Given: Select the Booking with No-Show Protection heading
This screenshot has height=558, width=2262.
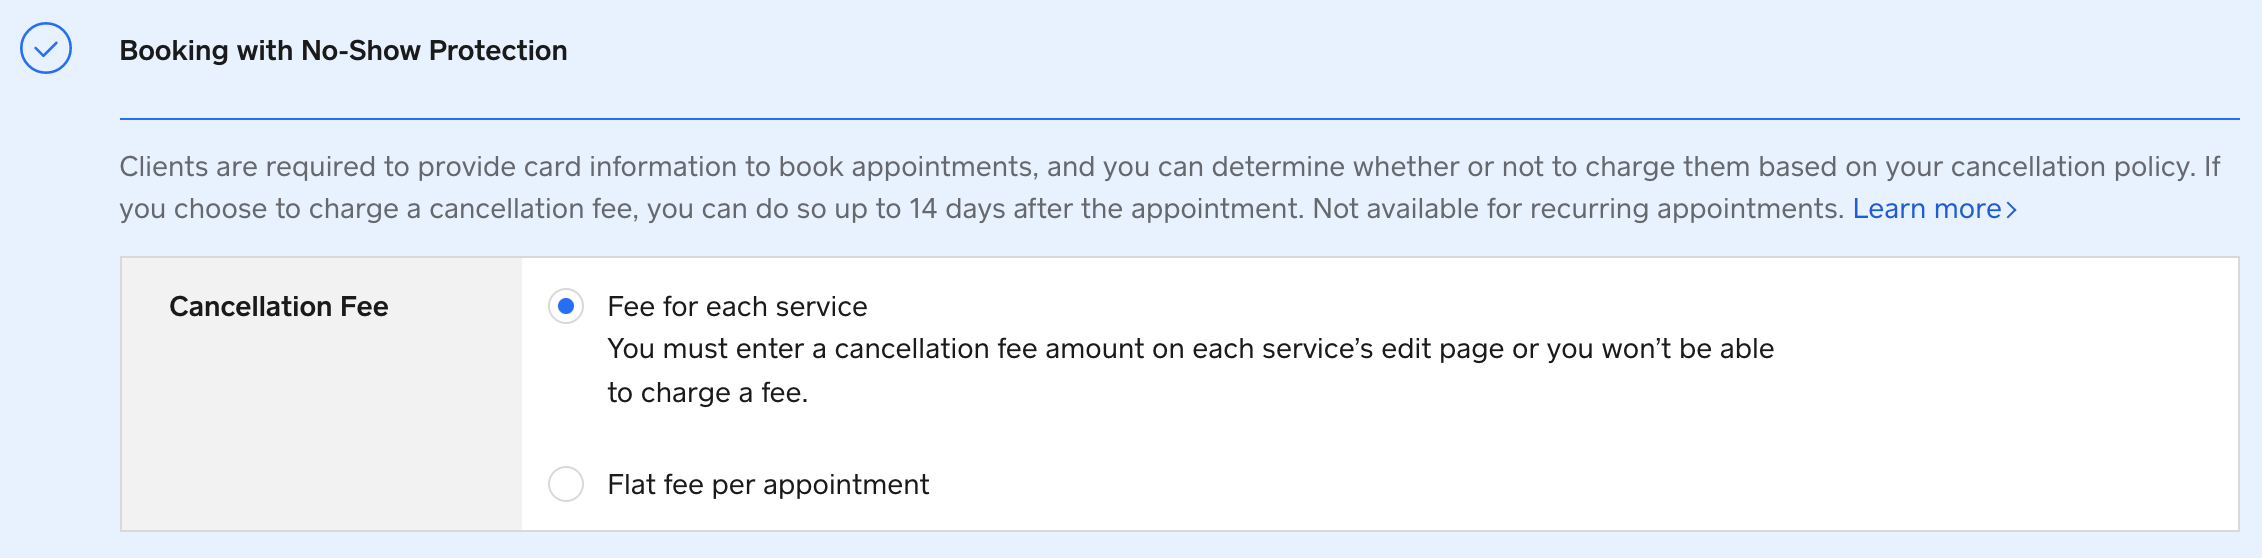Looking at the screenshot, I should (x=343, y=51).
